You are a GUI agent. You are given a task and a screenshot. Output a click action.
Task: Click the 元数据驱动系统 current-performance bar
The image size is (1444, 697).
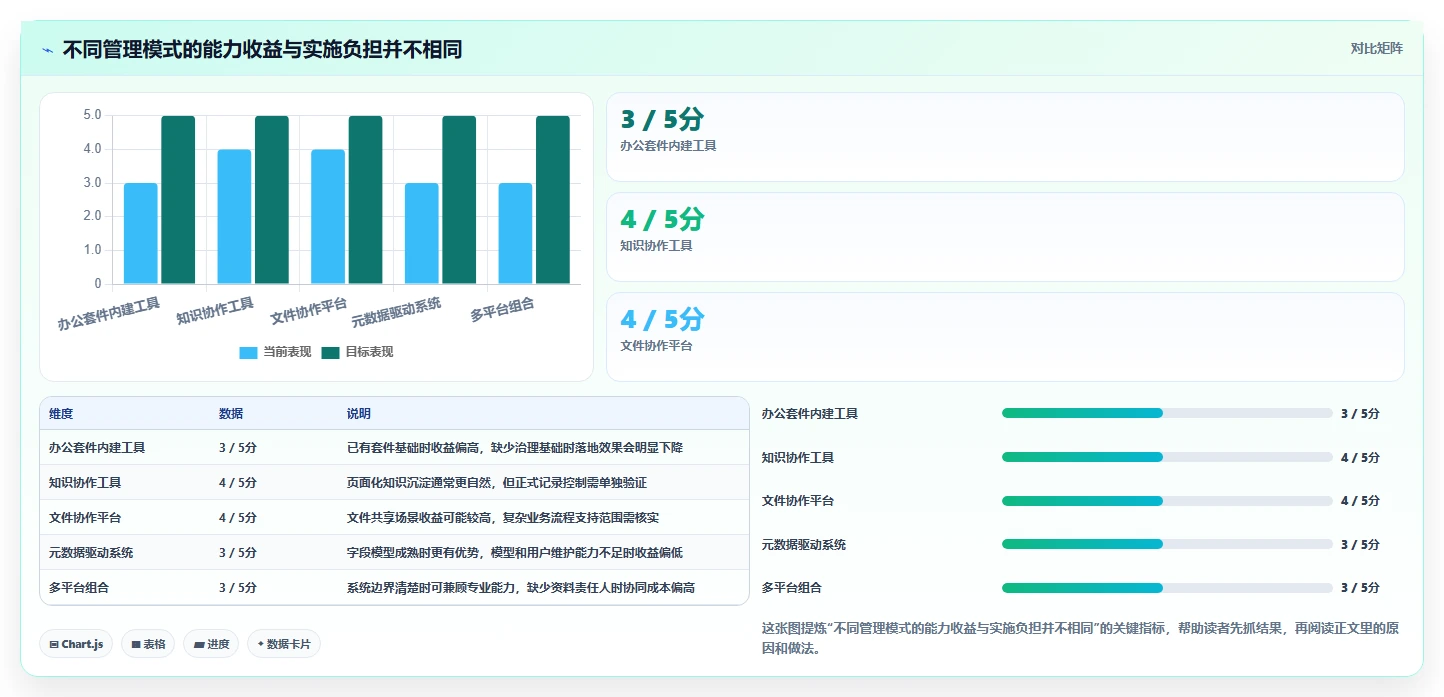pyautogui.click(x=421, y=233)
